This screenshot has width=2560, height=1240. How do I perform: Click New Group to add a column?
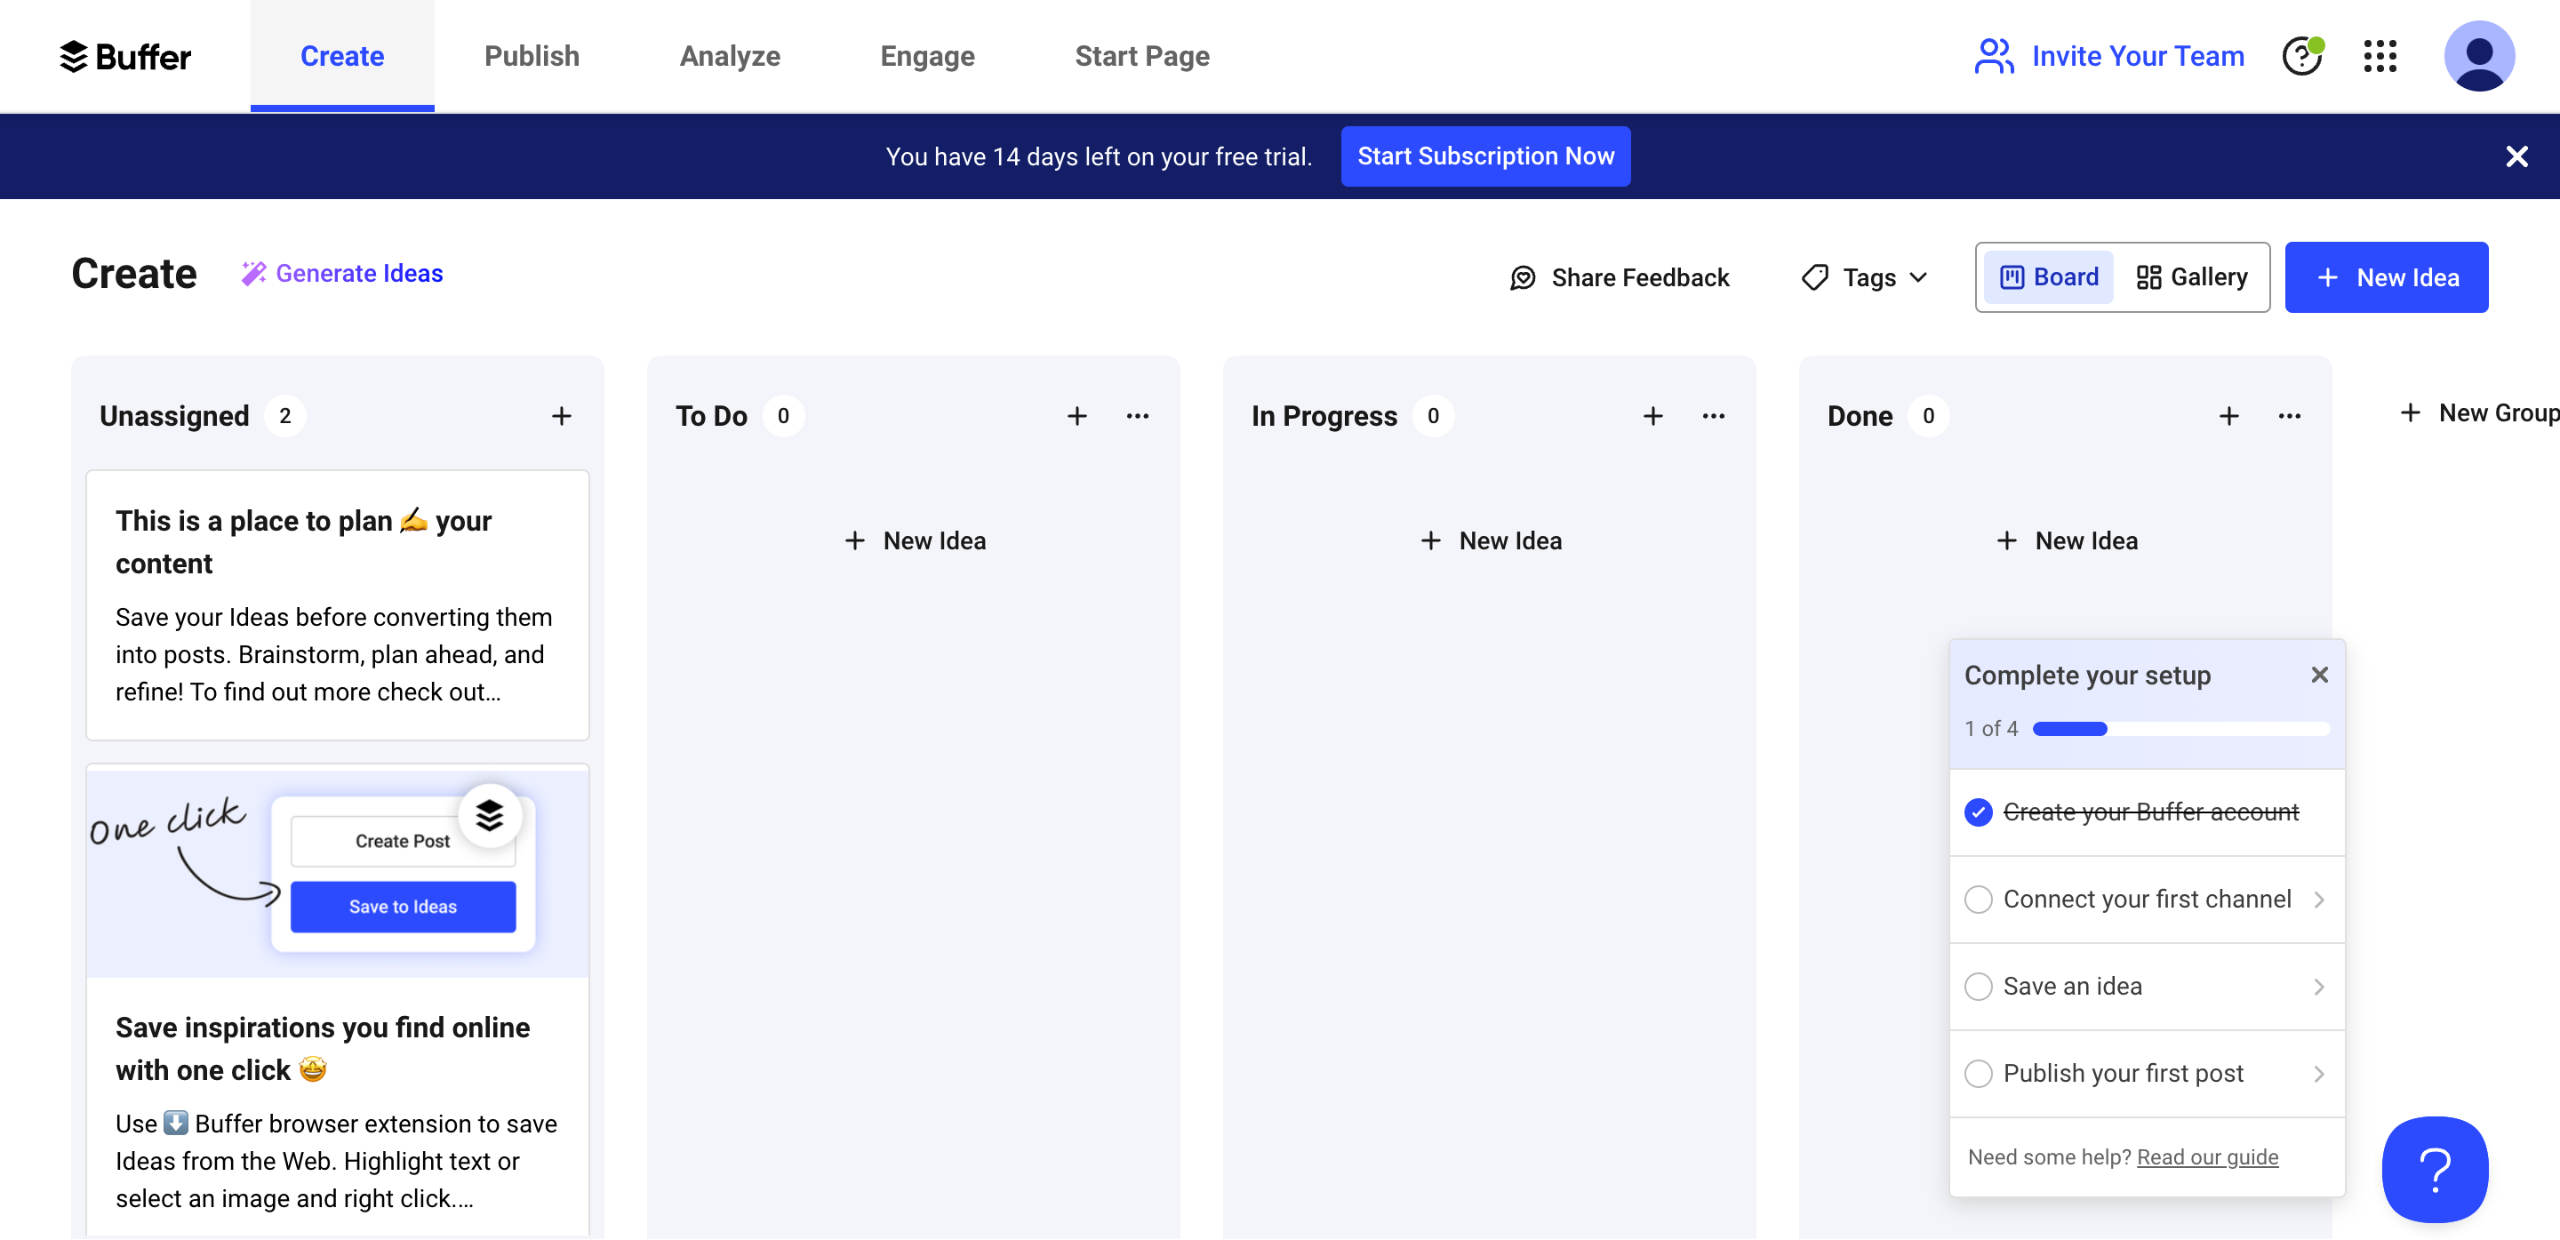tap(2479, 413)
